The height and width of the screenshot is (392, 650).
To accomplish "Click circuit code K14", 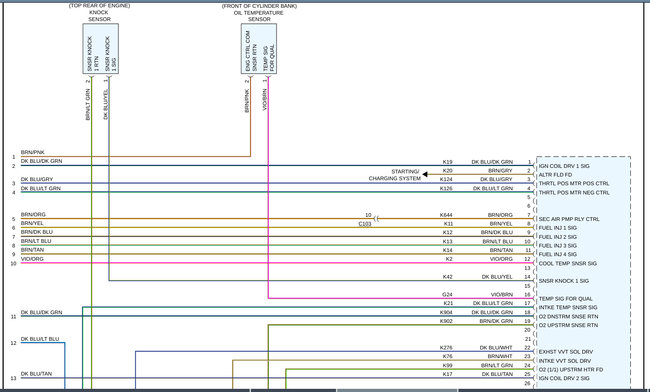I will tap(447, 250).
